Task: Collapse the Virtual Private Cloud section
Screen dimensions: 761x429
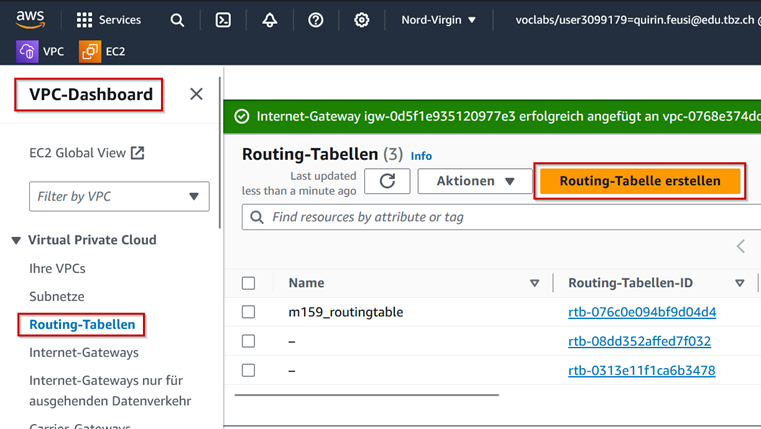Action: coord(17,240)
